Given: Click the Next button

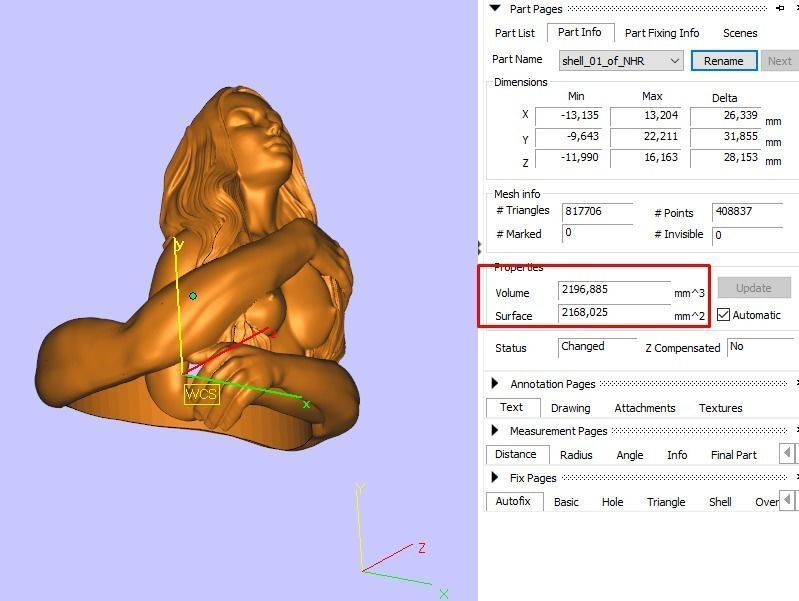Looking at the screenshot, I should click(x=780, y=61).
